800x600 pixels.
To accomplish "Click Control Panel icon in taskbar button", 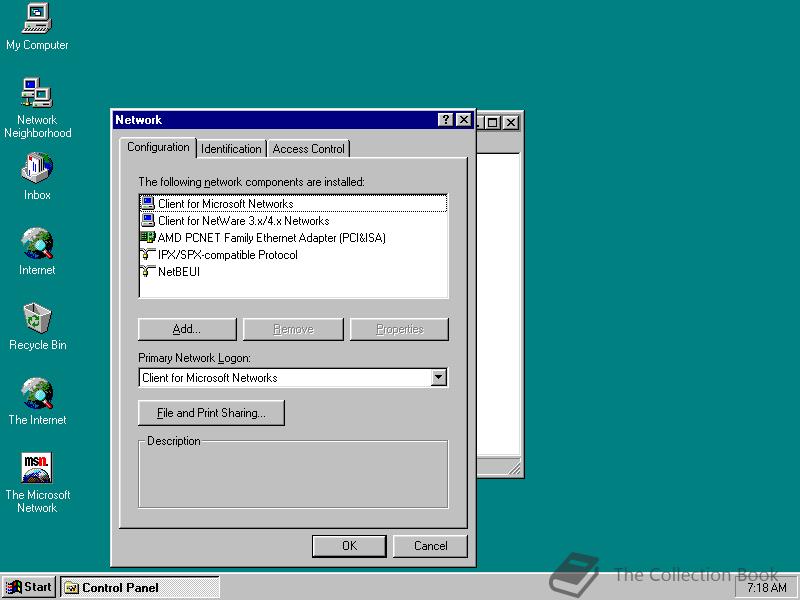I will [71, 588].
